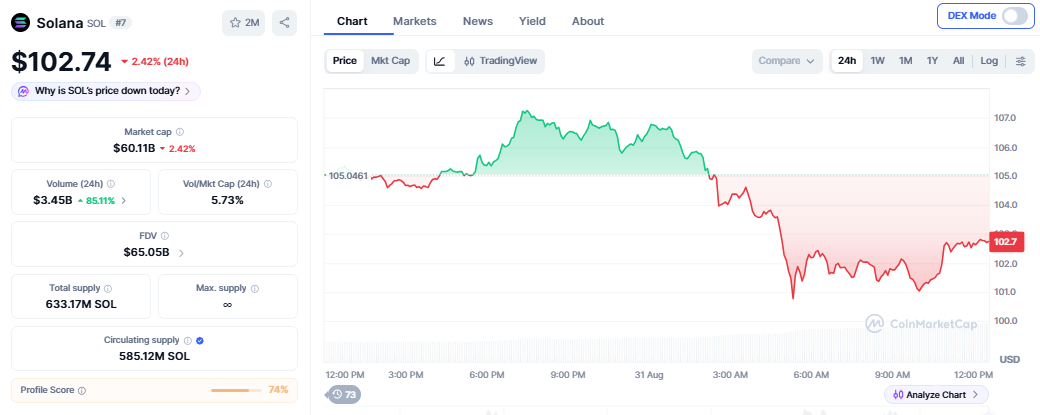
Task: Click the Total supply info icon
Action: [x=108, y=288]
